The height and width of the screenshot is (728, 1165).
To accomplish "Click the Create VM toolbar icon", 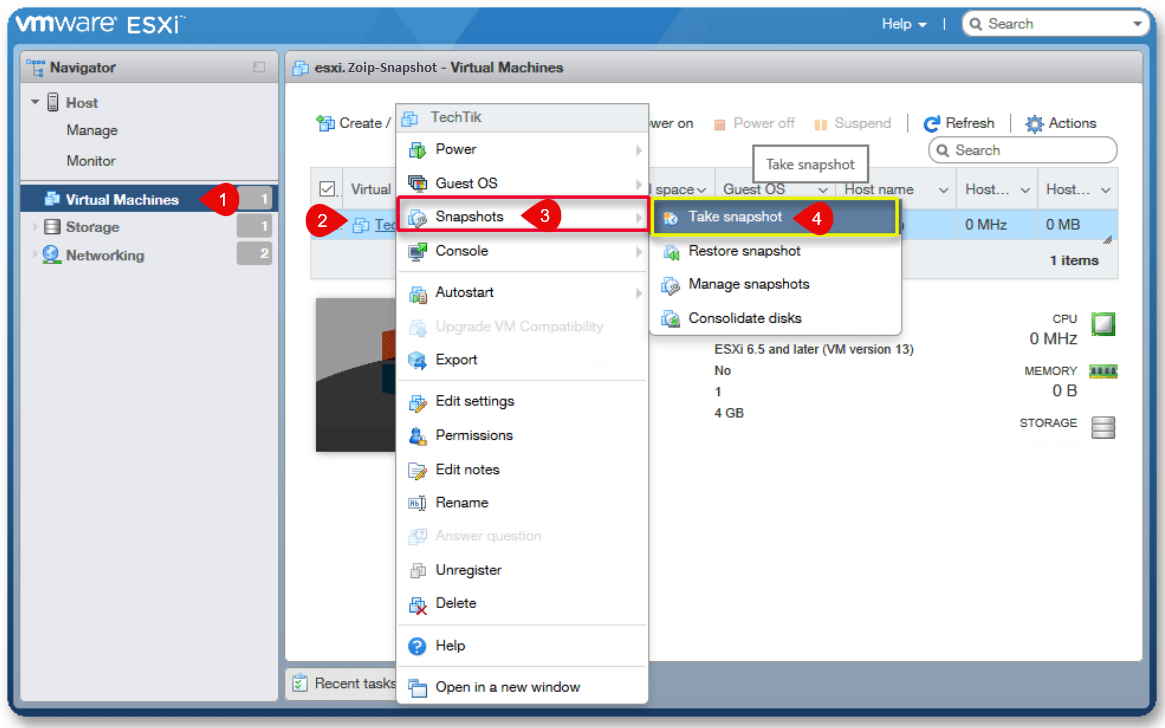I will click(325, 123).
